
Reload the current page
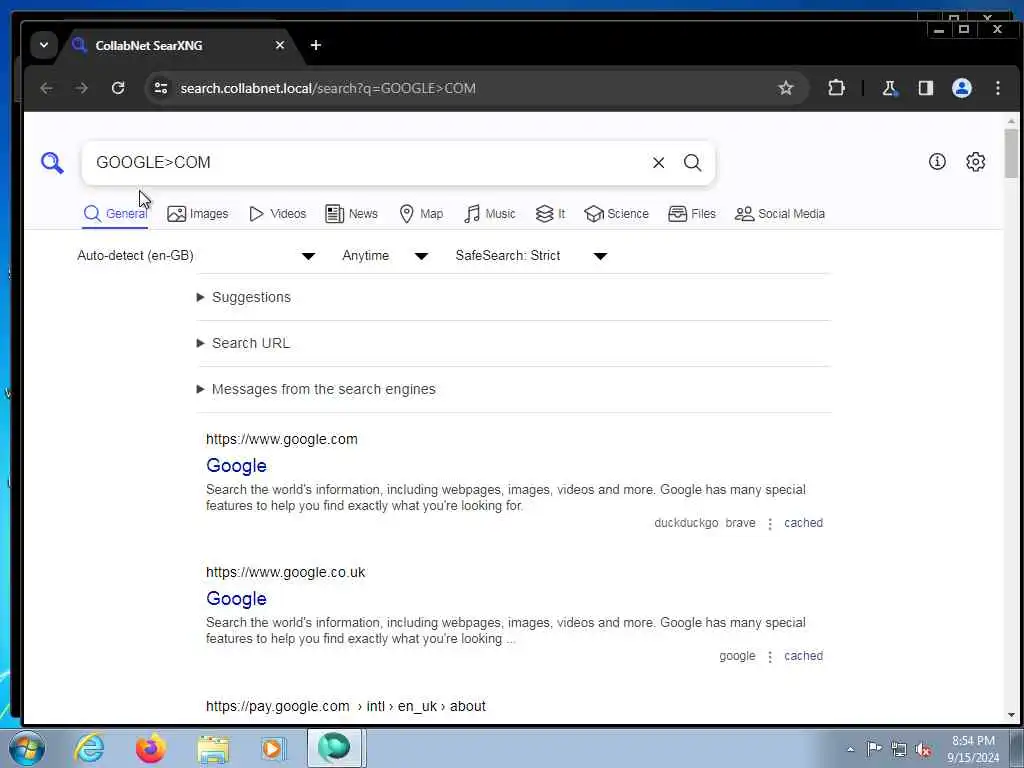click(x=118, y=88)
